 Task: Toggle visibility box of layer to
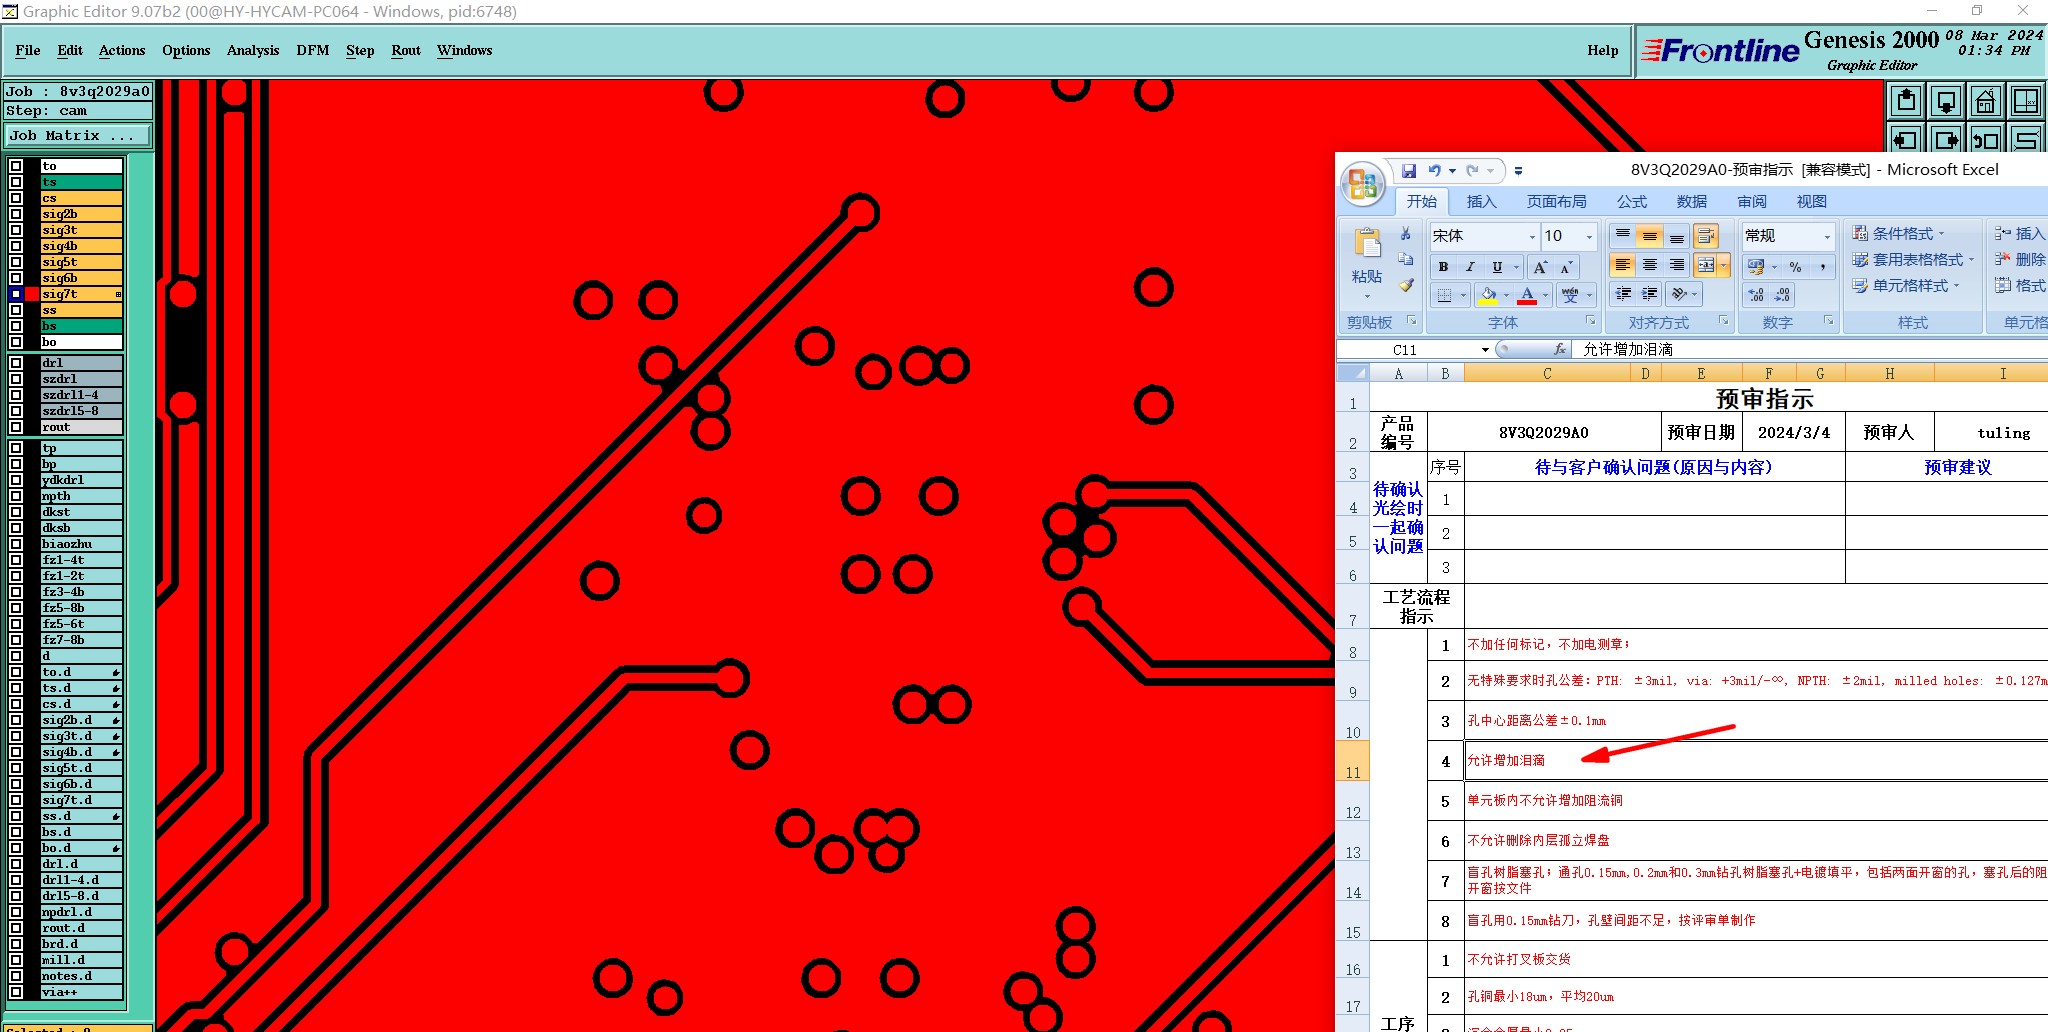(16, 166)
